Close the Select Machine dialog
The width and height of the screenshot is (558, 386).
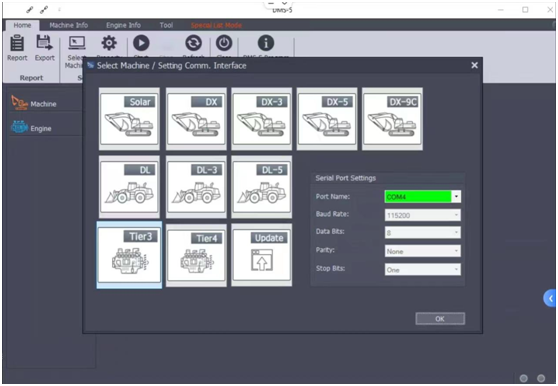[x=474, y=65]
